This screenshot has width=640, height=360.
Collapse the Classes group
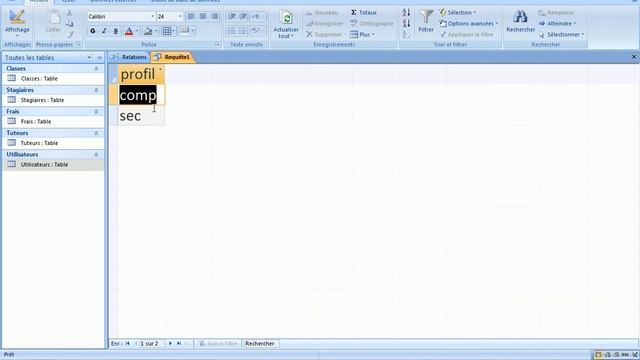pos(96,69)
